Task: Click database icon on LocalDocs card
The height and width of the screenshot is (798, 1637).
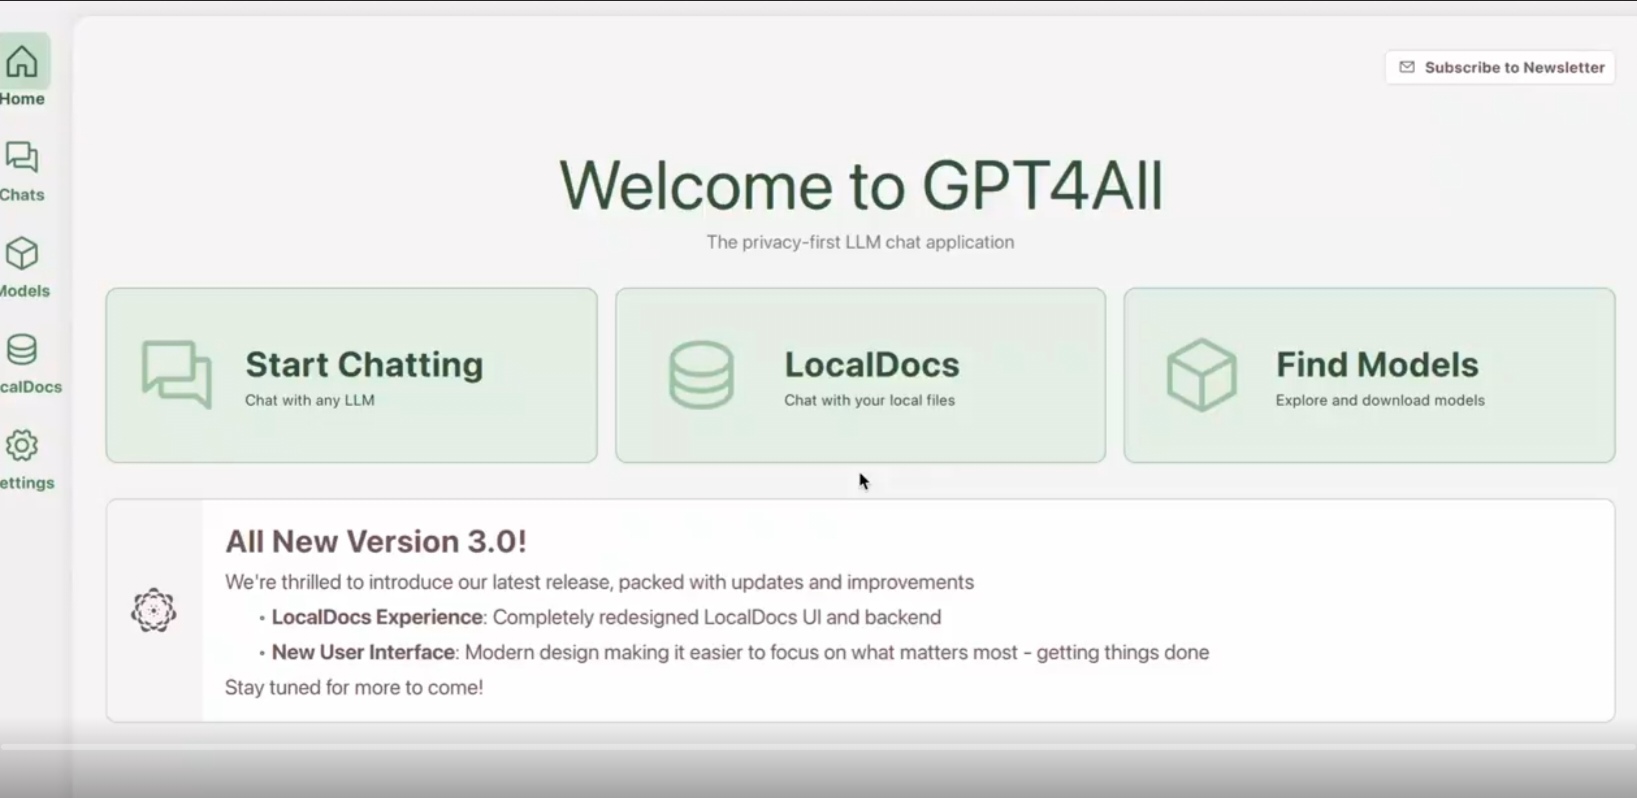Action: [x=701, y=375]
